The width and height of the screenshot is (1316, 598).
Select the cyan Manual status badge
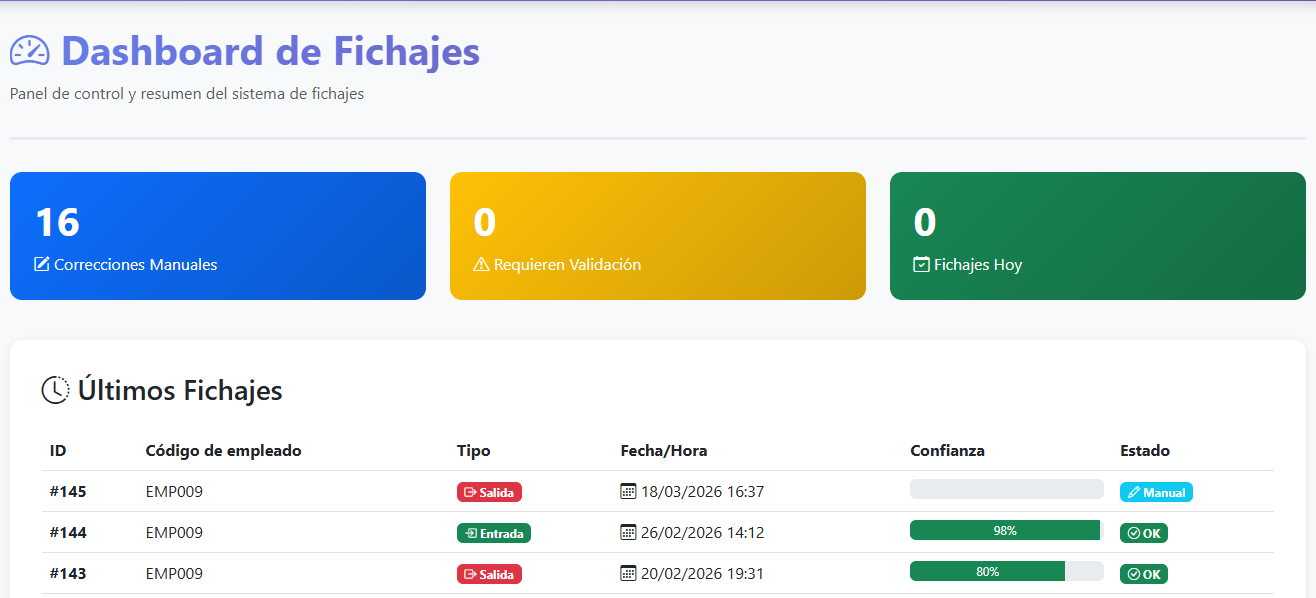point(1156,491)
